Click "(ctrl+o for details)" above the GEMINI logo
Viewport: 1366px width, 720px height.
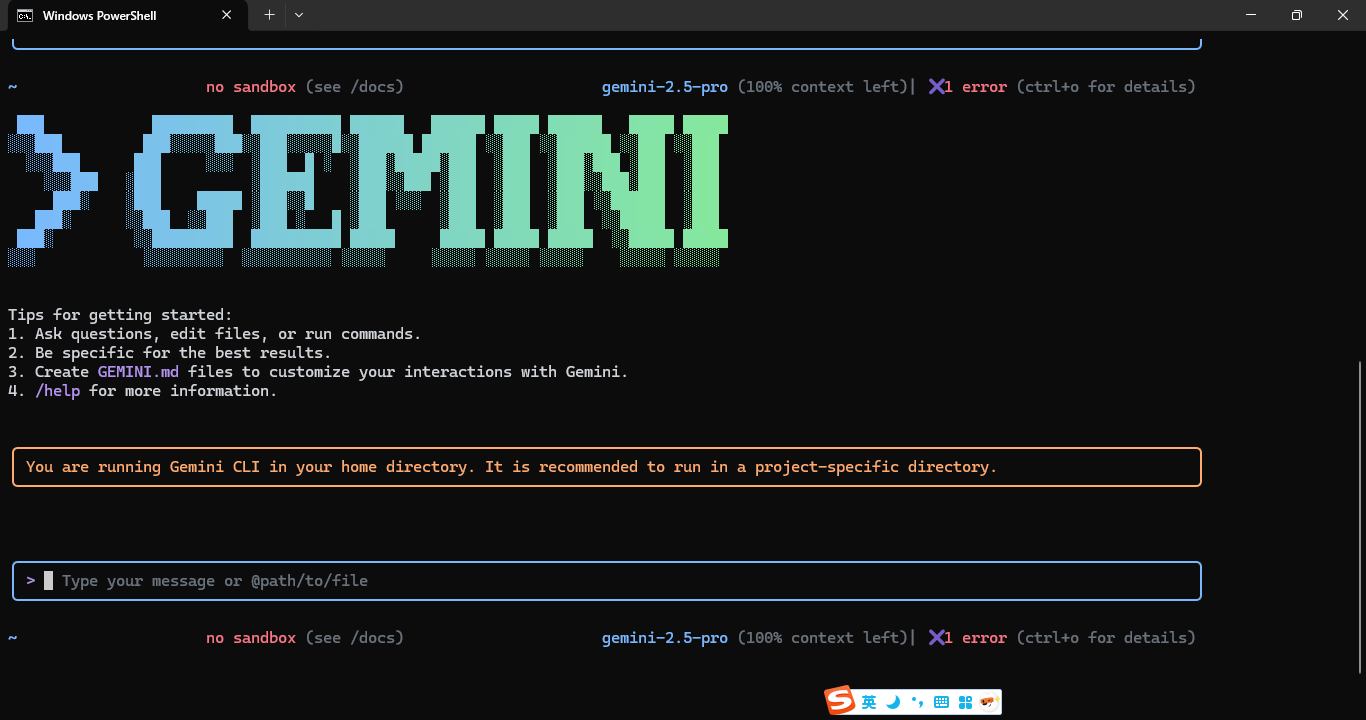1105,87
